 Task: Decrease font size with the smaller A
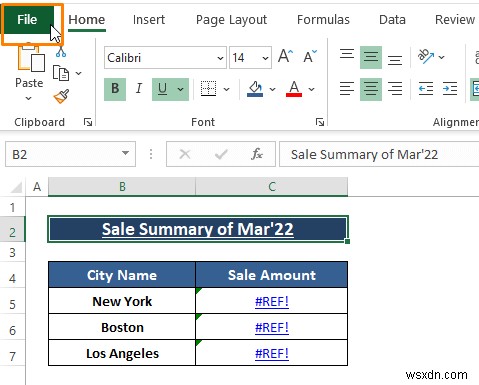(x=310, y=56)
